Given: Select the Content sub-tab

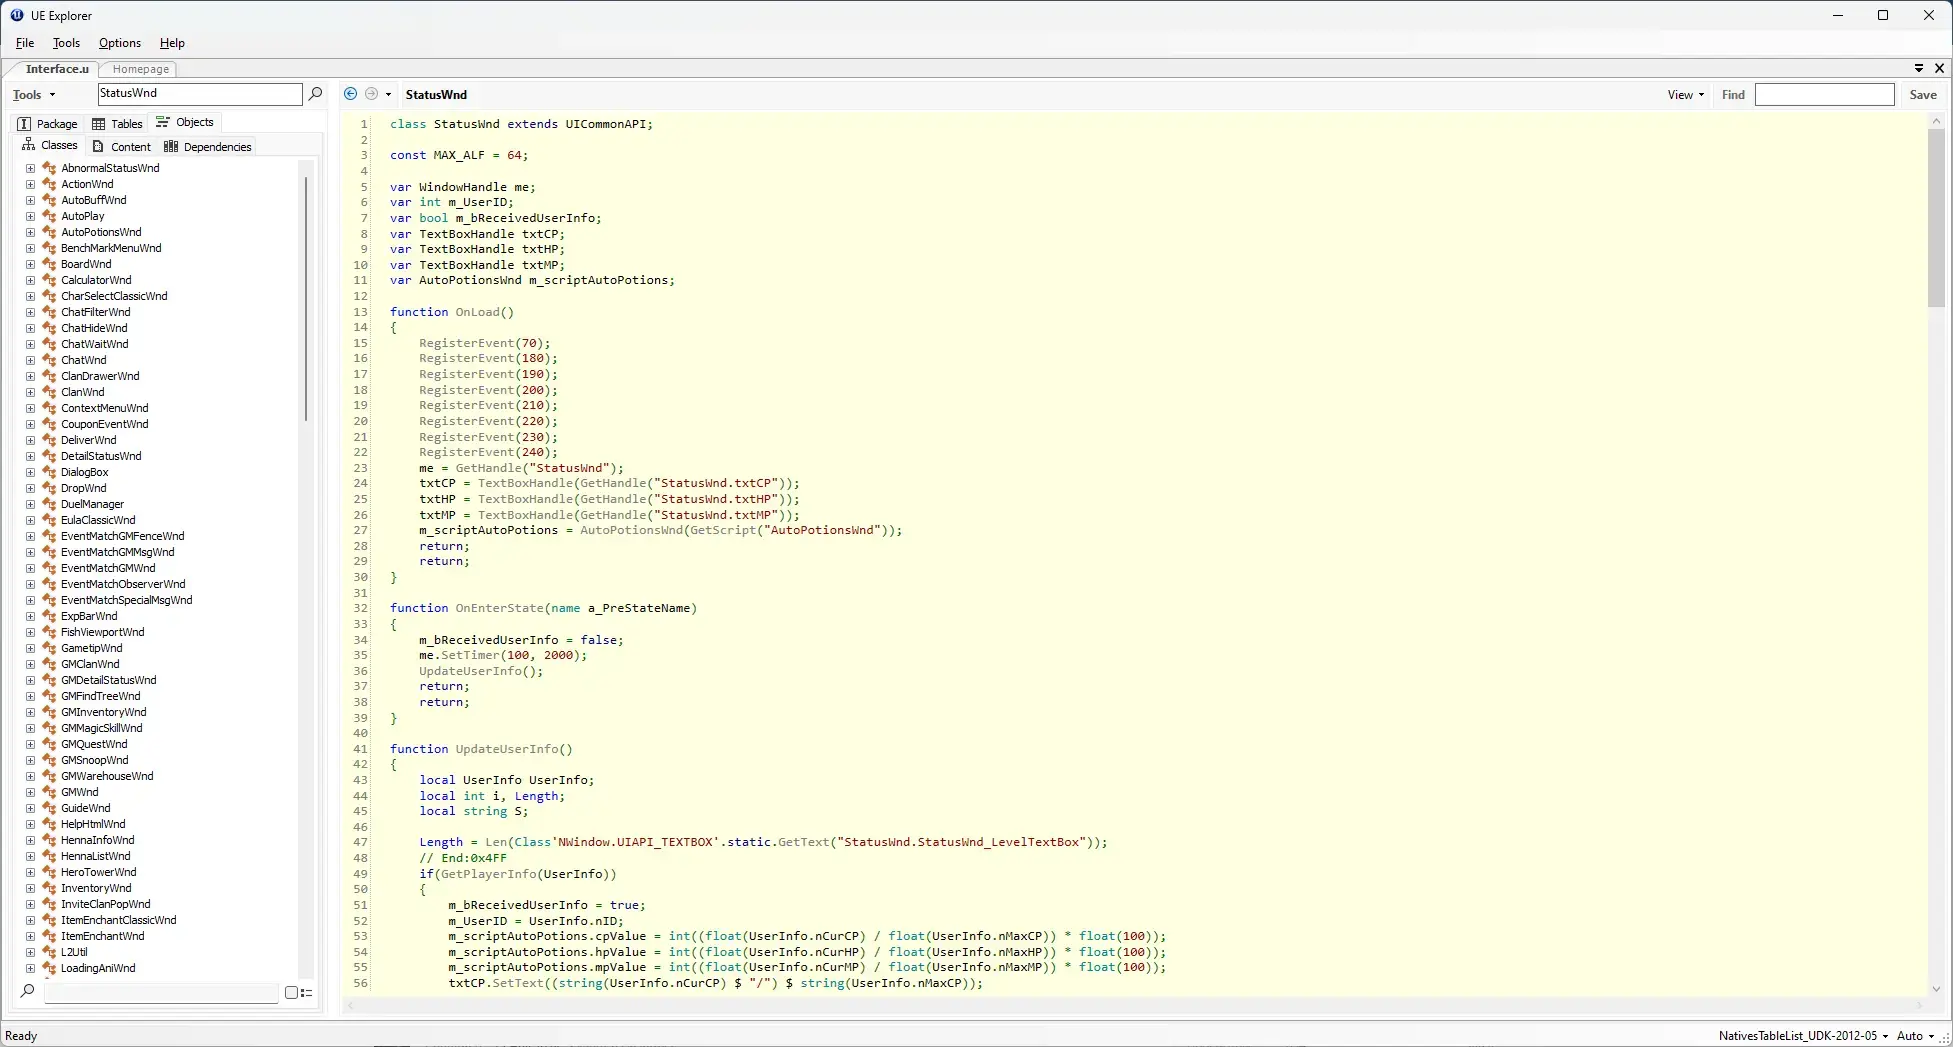Looking at the screenshot, I should 121,147.
